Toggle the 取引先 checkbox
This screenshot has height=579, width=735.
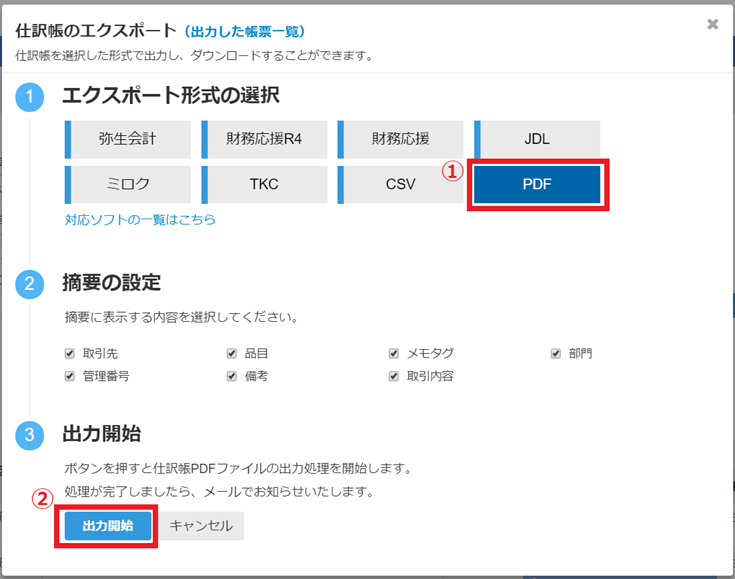(x=70, y=353)
